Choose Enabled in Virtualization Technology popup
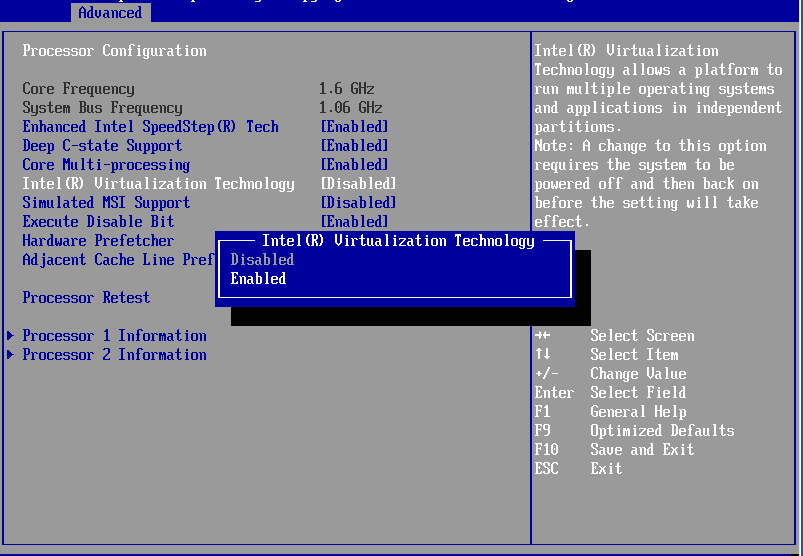 pos(258,279)
